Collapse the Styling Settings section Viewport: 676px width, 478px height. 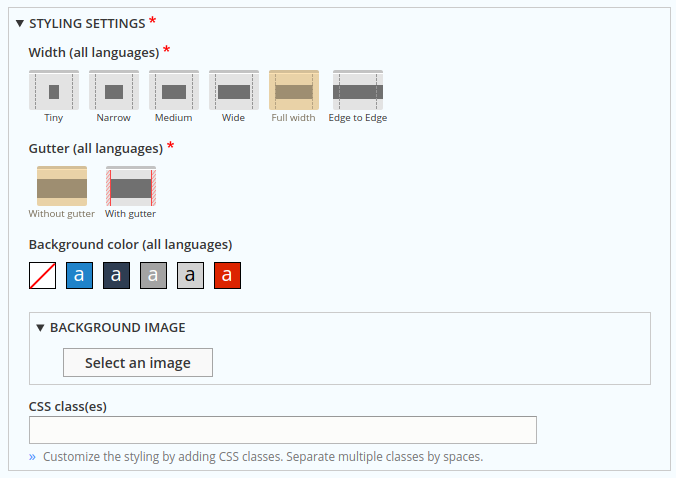pyautogui.click(x=20, y=22)
